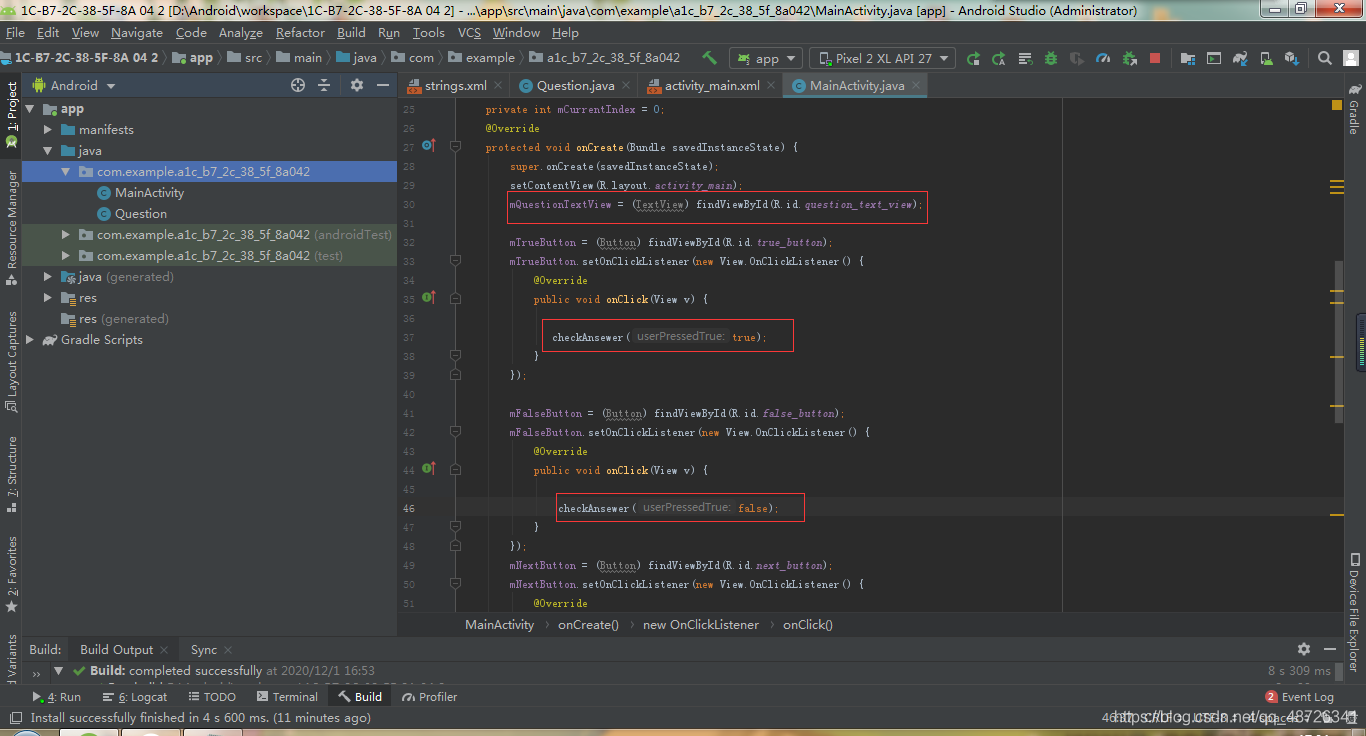Click the Make Project hammer icon
This screenshot has width=1366, height=736.
(710, 58)
